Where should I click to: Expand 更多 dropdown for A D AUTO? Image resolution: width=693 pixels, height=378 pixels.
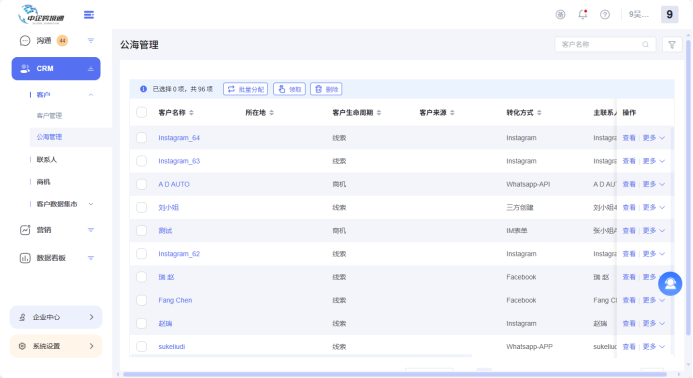click(x=654, y=184)
